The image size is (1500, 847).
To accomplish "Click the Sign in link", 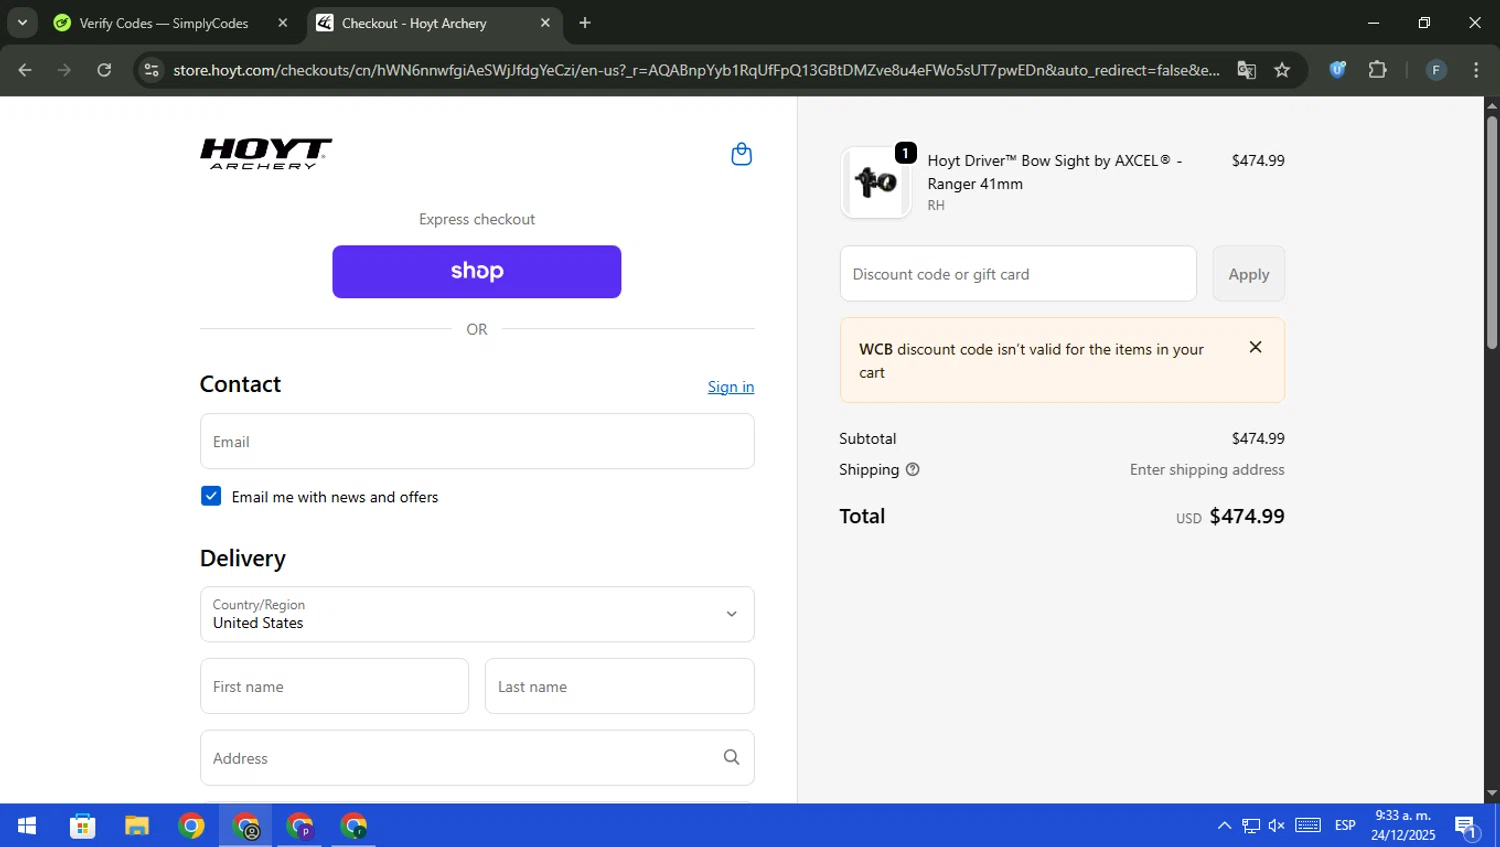I will (731, 387).
